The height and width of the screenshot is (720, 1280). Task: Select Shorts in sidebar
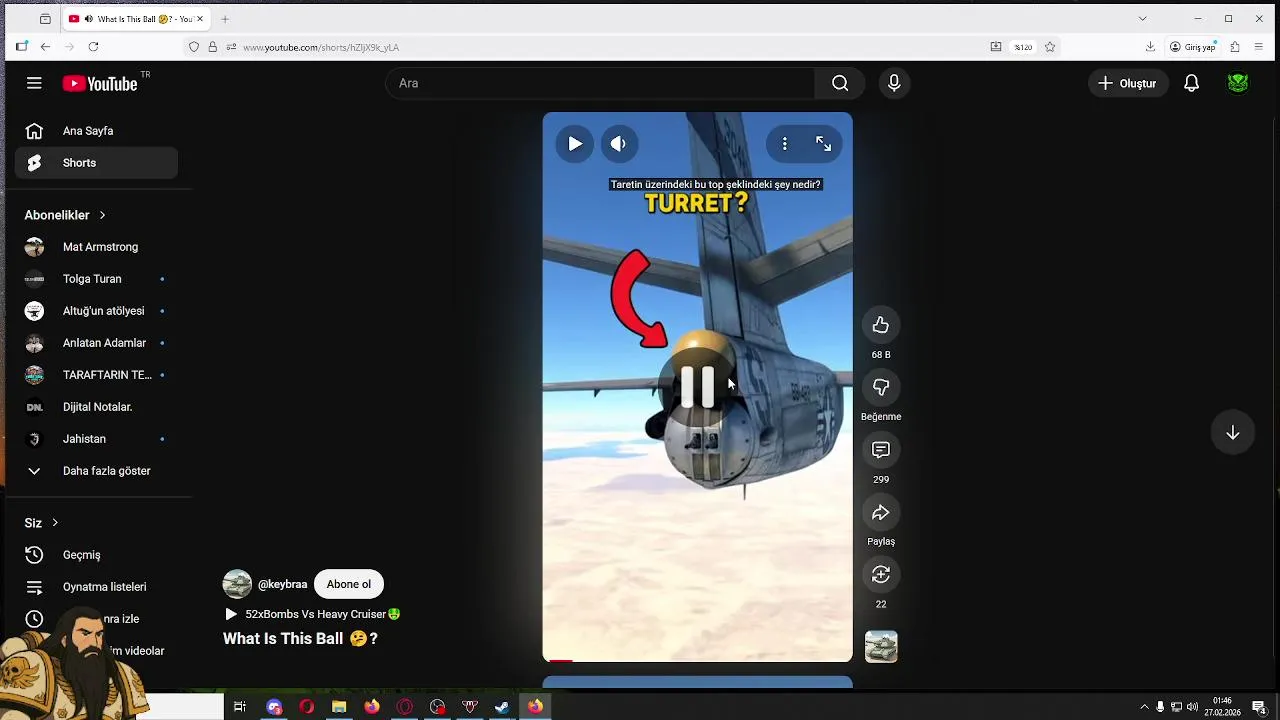[96, 163]
